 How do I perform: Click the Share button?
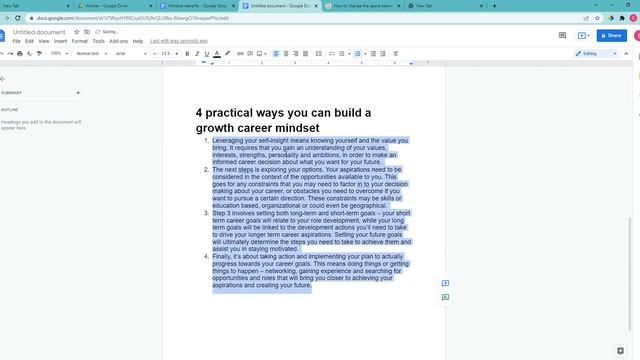pyautogui.click(x=611, y=36)
